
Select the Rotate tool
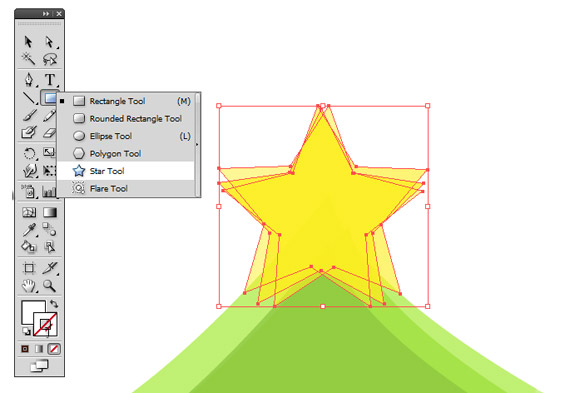[29, 153]
